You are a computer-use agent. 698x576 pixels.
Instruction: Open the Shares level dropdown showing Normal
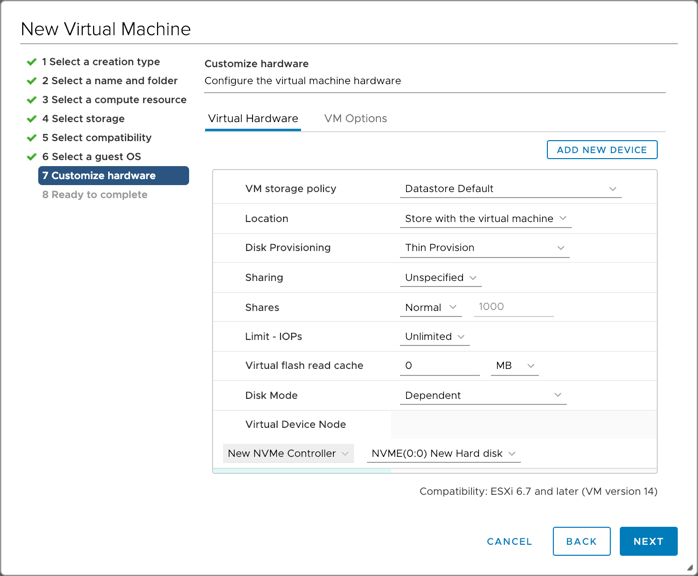[430, 308]
